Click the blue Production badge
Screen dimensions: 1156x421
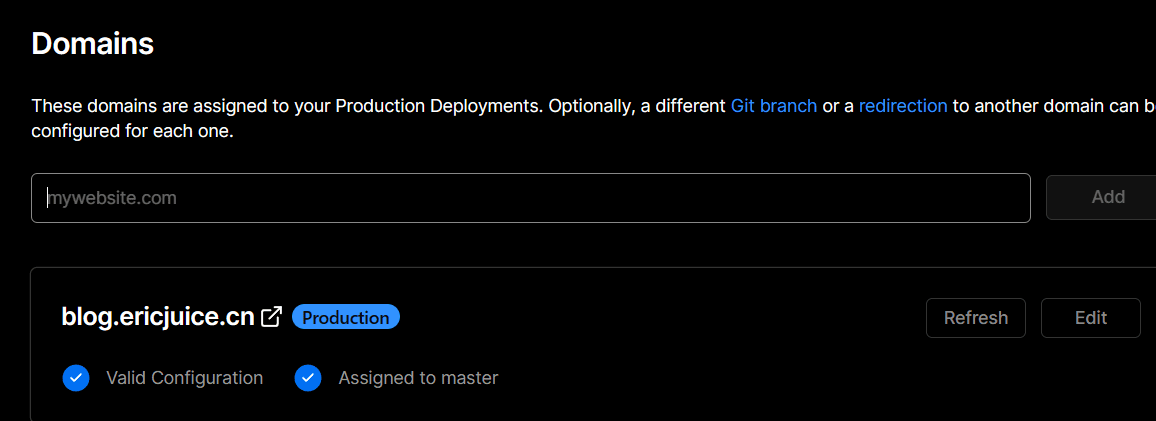pos(346,317)
